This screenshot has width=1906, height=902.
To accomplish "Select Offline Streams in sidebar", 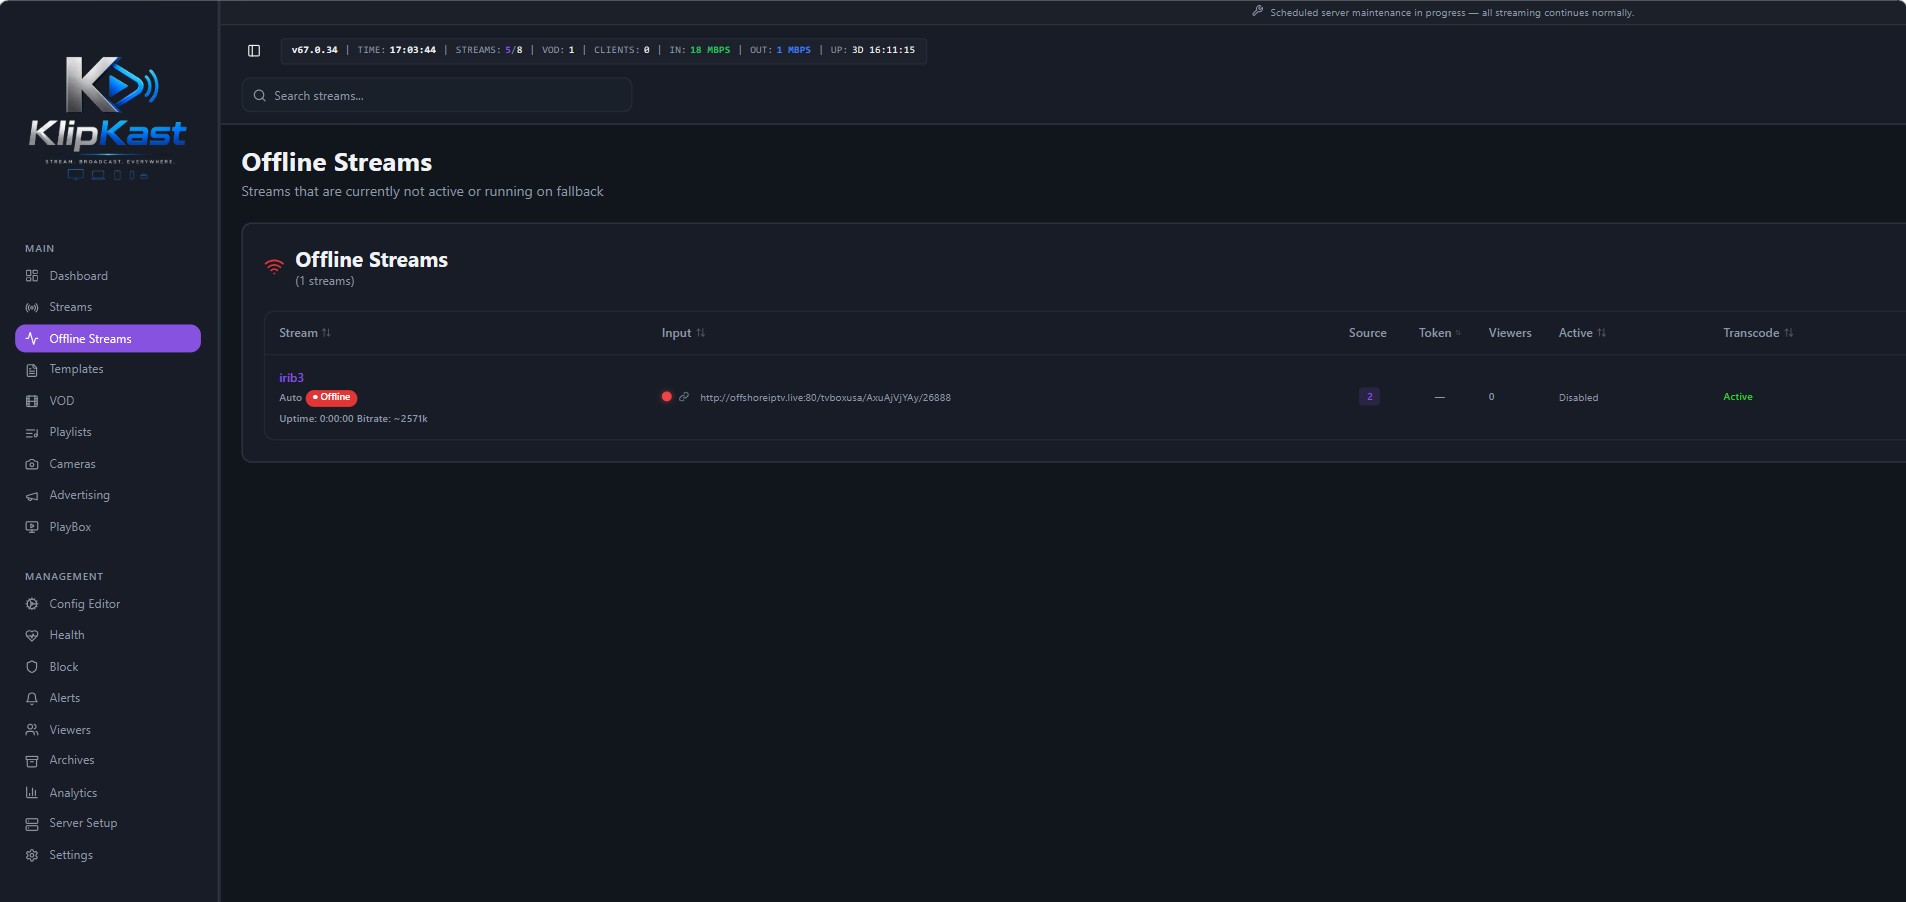I will pos(108,339).
